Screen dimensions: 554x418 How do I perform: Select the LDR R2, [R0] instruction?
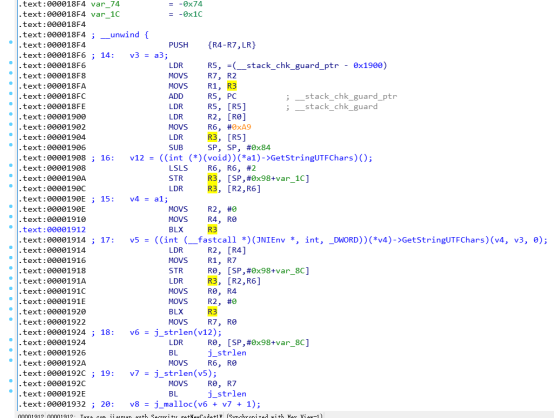[207, 117]
